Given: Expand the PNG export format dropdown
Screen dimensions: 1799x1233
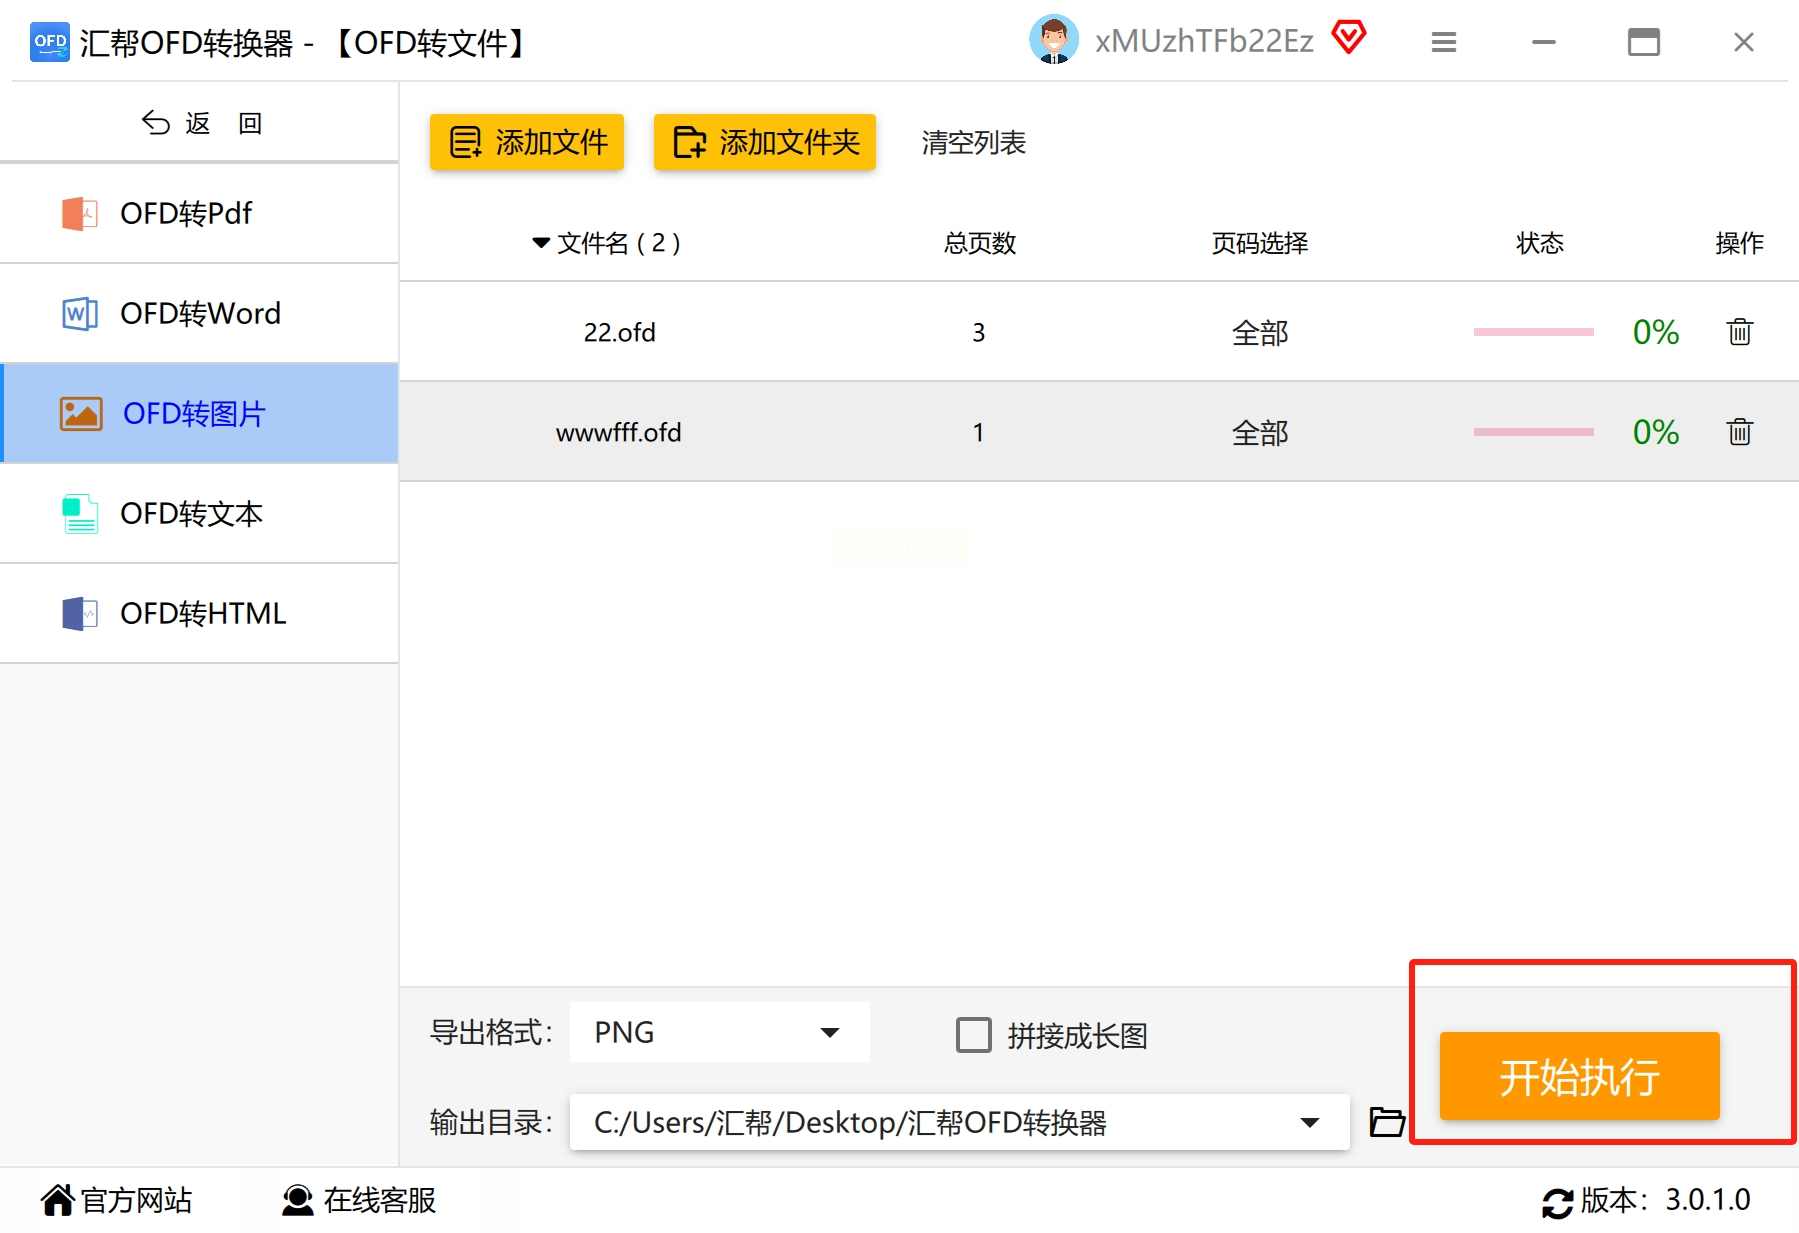Looking at the screenshot, I should (x=719, y=1032).
